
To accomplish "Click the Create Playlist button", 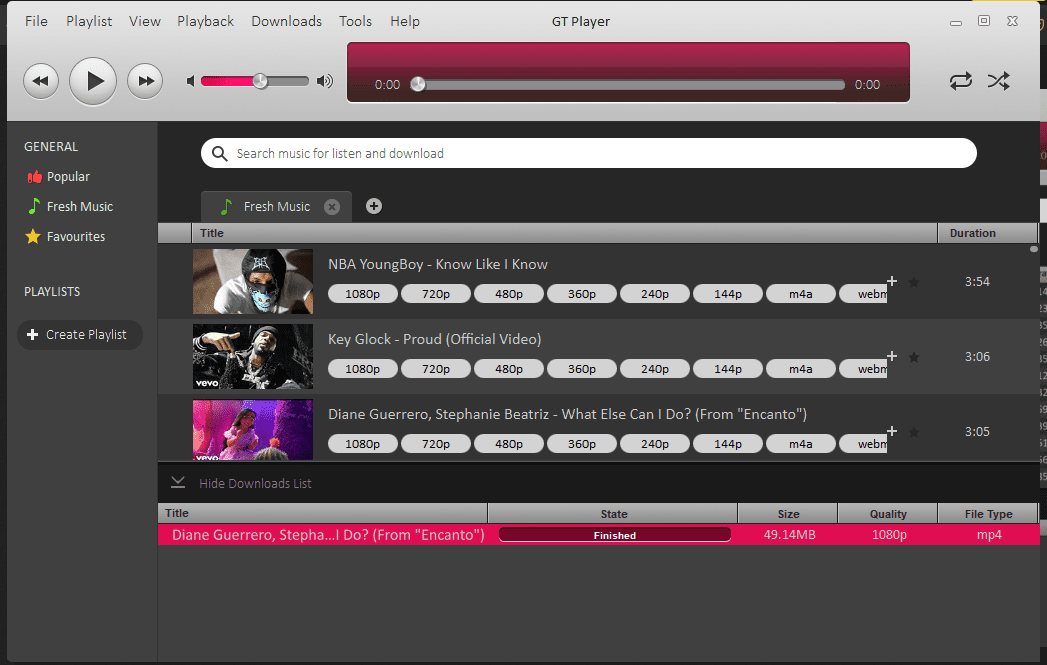I will pos(79,335).
